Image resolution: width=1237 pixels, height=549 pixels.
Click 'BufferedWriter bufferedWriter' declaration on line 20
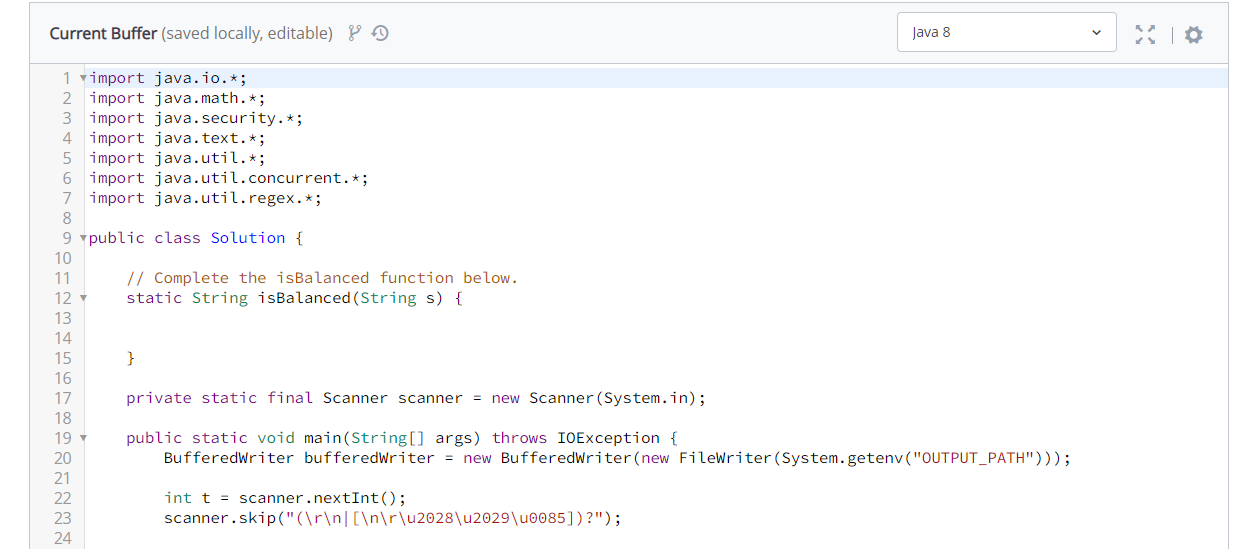click(299, 458)
